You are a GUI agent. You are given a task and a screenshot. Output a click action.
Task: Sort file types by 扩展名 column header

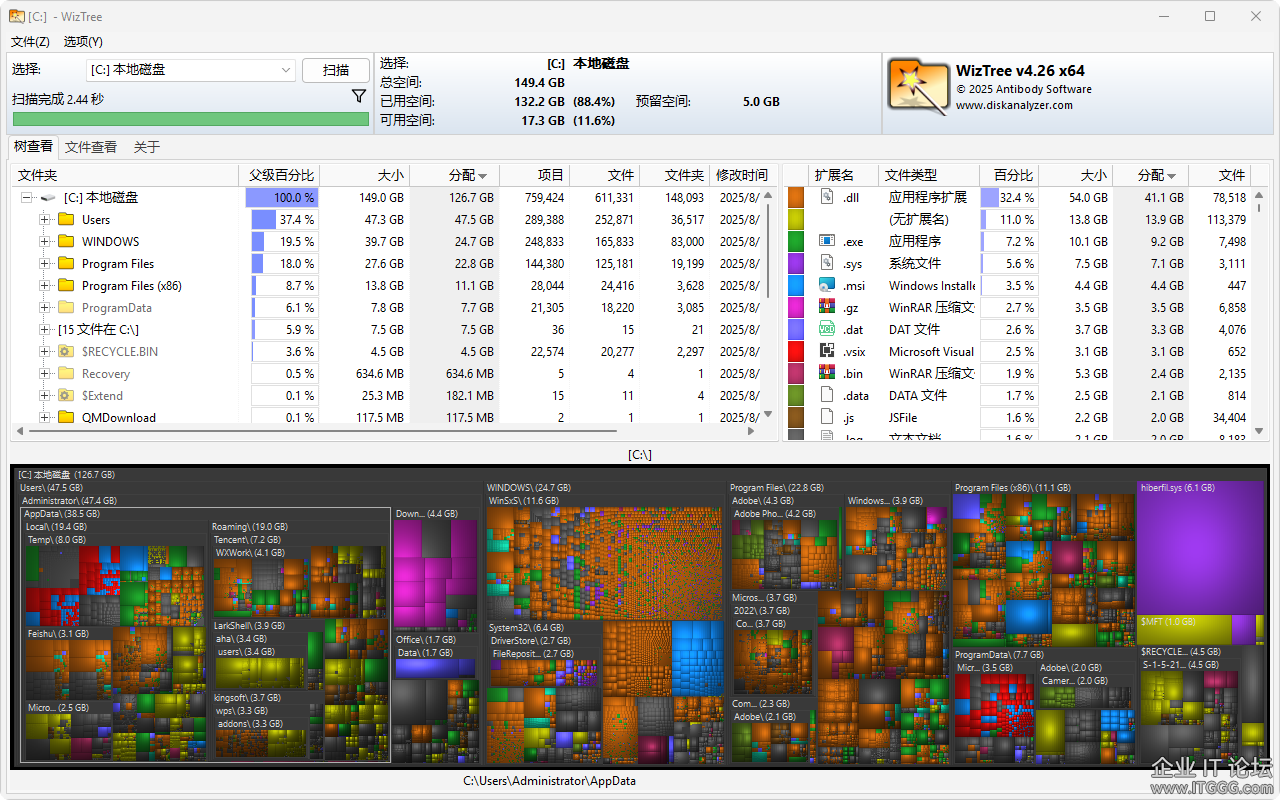pos(844,175)
